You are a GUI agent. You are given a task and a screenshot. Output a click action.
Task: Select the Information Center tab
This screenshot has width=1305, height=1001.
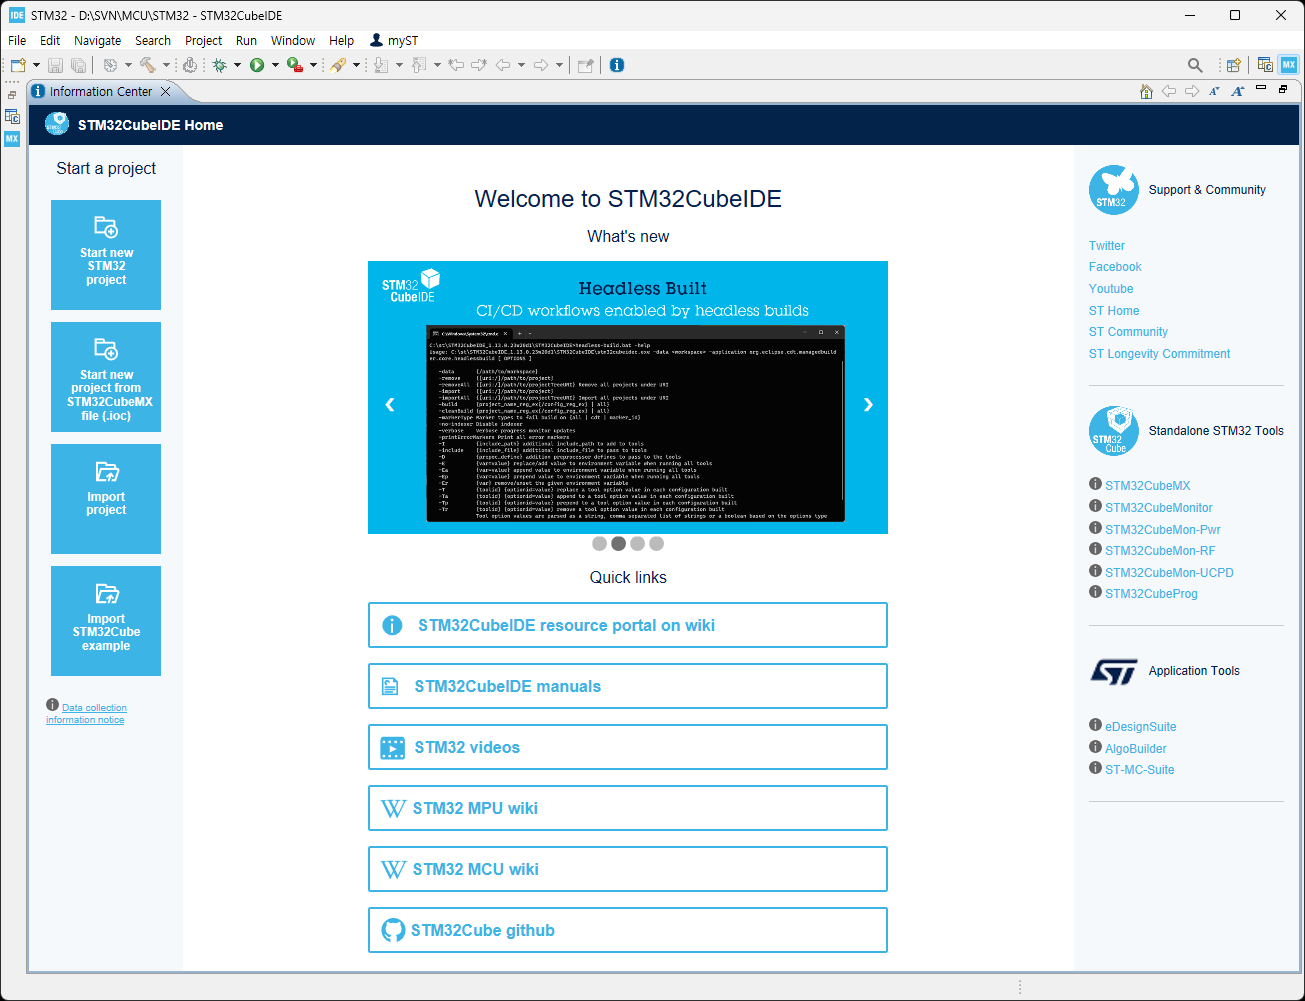101,91
